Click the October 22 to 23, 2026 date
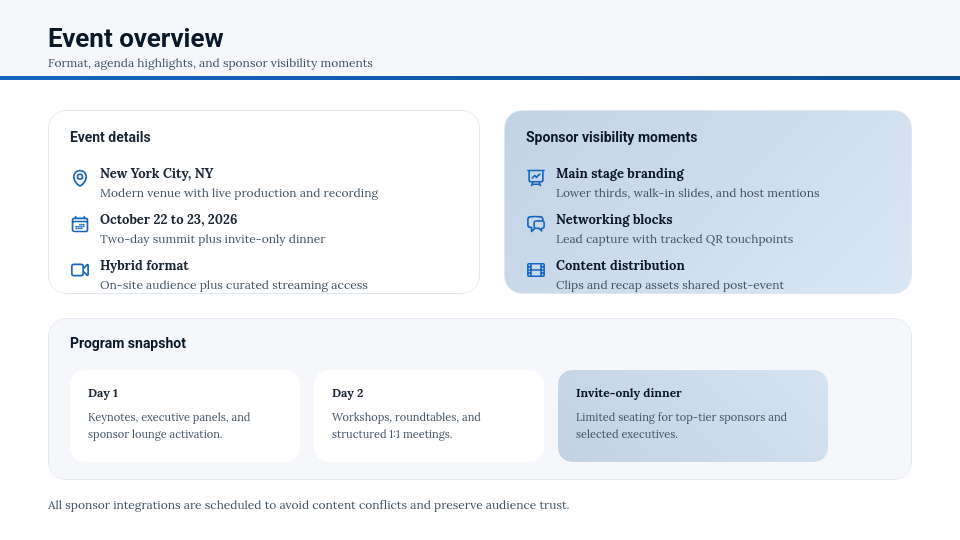 click(x=169, y=219)
